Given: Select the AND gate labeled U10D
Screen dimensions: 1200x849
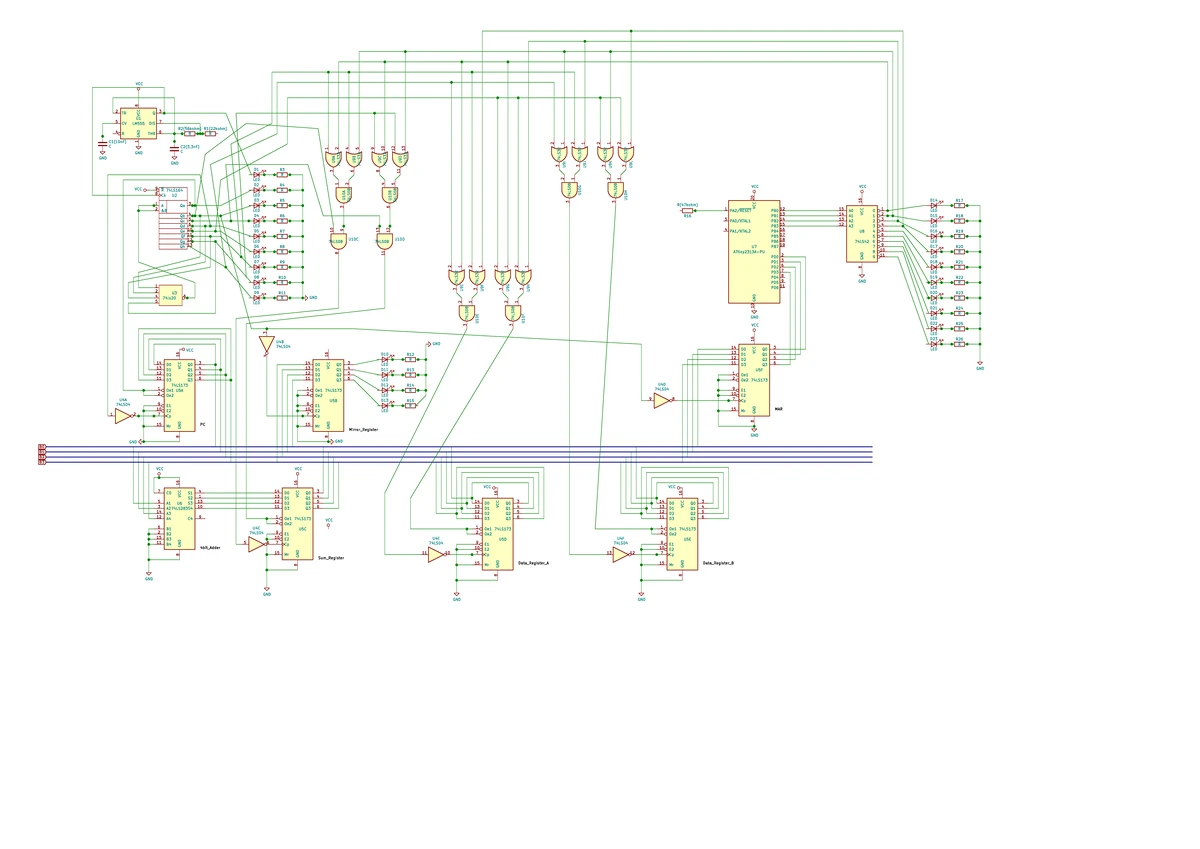Looking at the screenshot, I should pos(384,239).
